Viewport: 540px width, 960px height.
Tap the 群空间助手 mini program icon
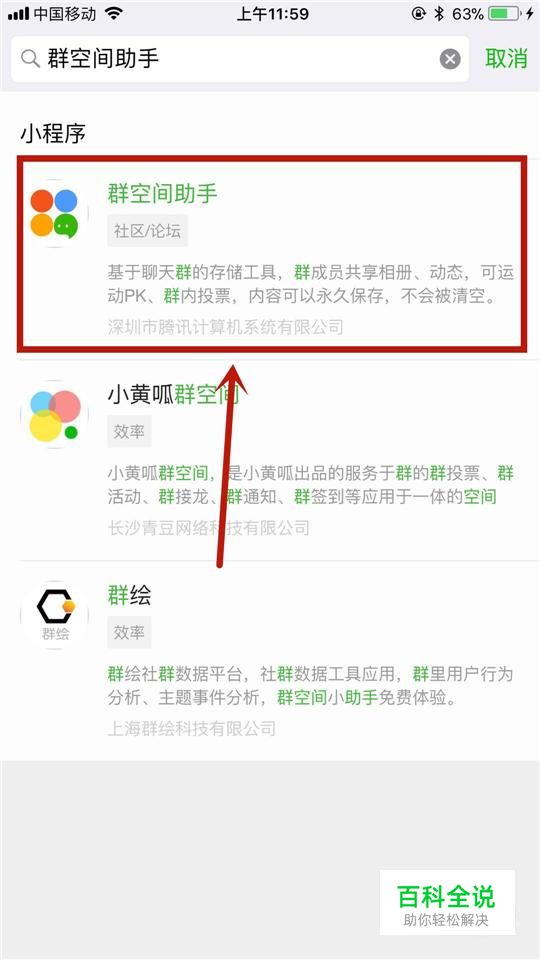pos(54,214)
